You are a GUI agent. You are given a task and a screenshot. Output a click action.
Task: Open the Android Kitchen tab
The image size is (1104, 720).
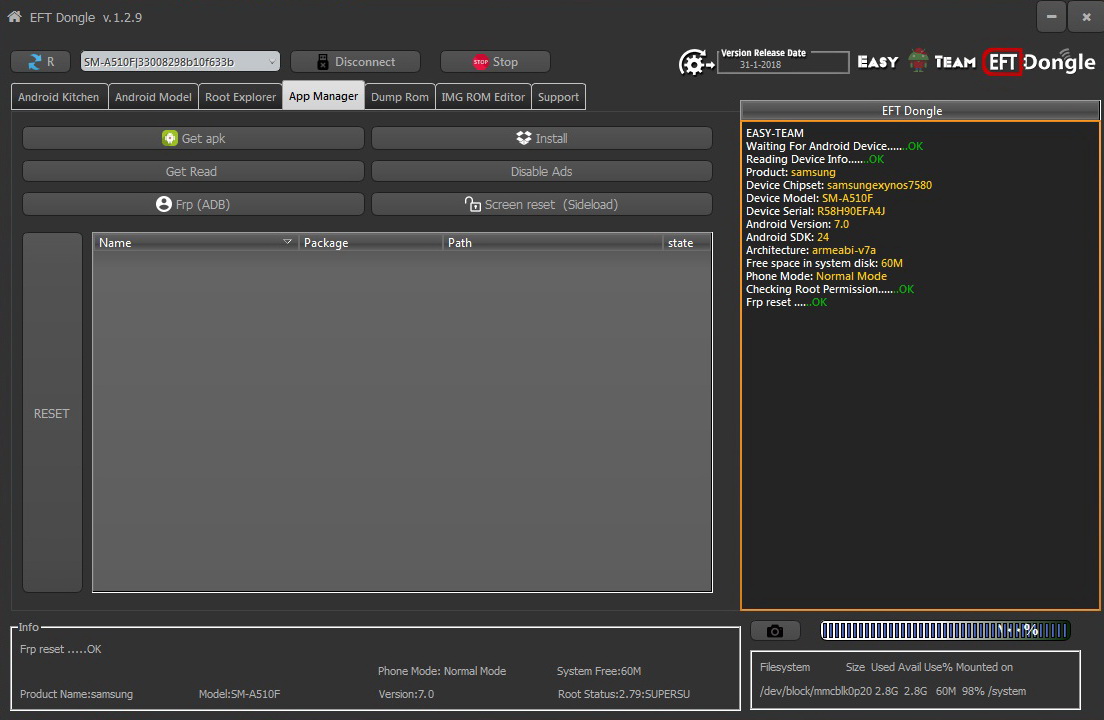pyautogui.click(x=59, y=97)
